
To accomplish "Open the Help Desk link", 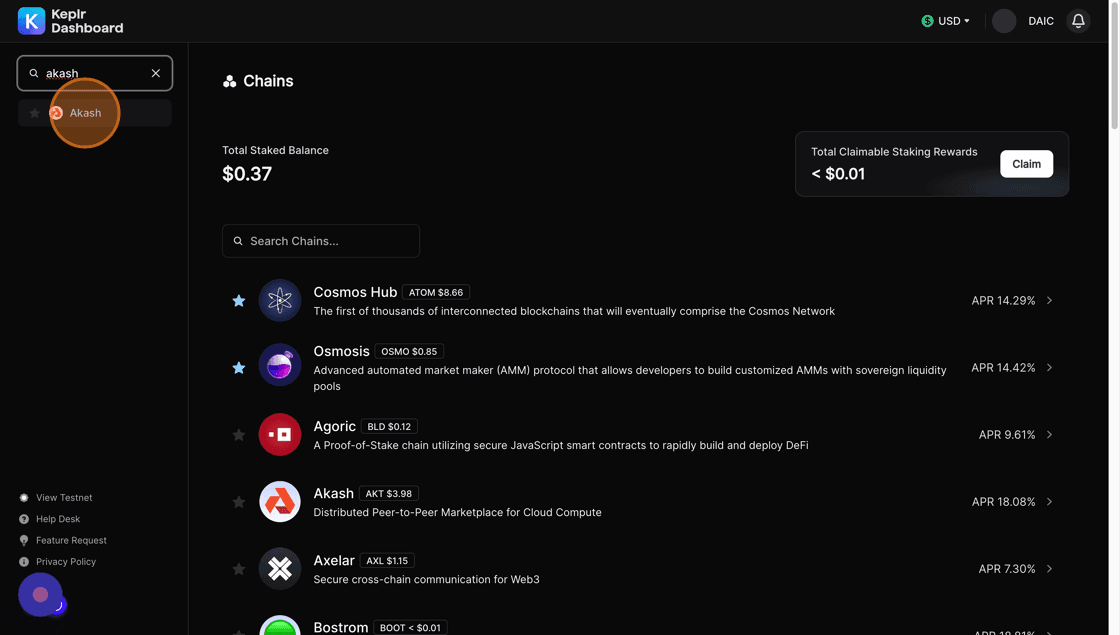I will point(58,519).
